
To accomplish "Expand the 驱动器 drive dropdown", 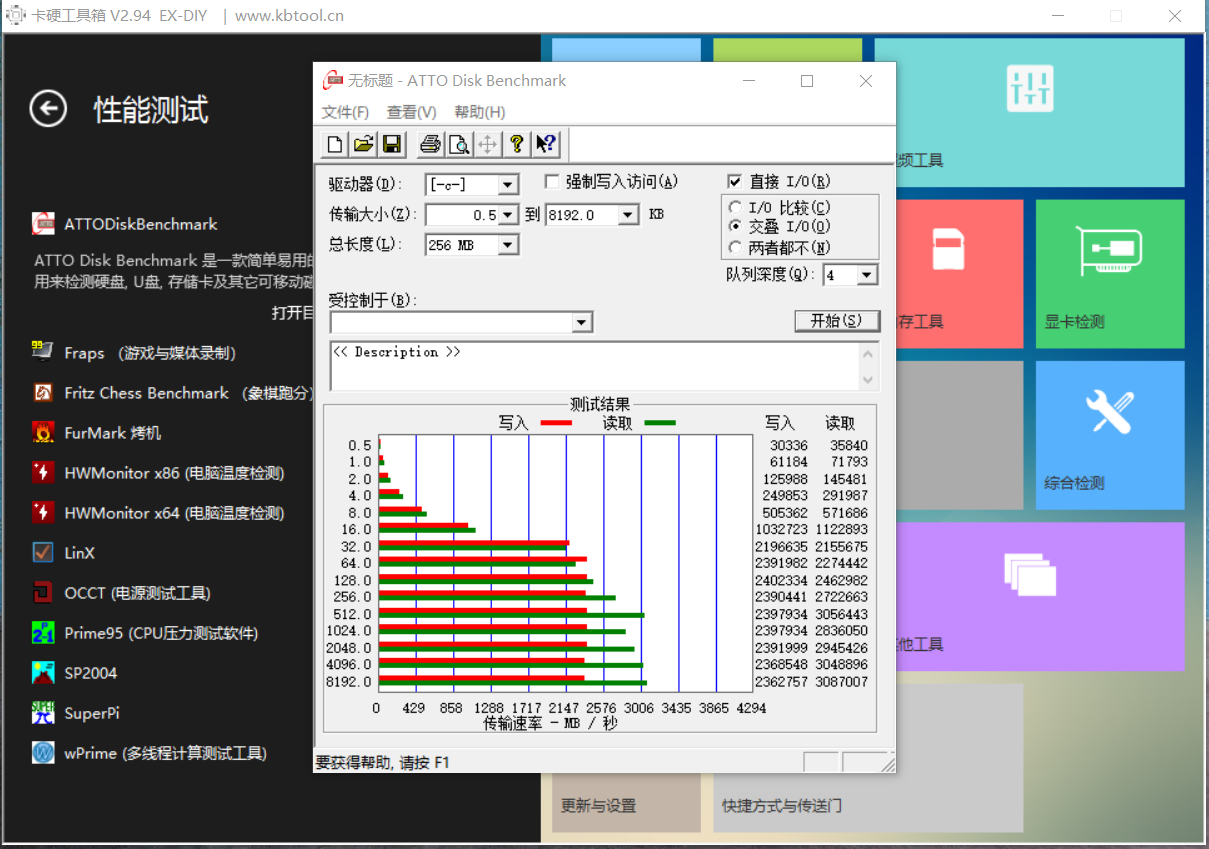I will [508, 185].
